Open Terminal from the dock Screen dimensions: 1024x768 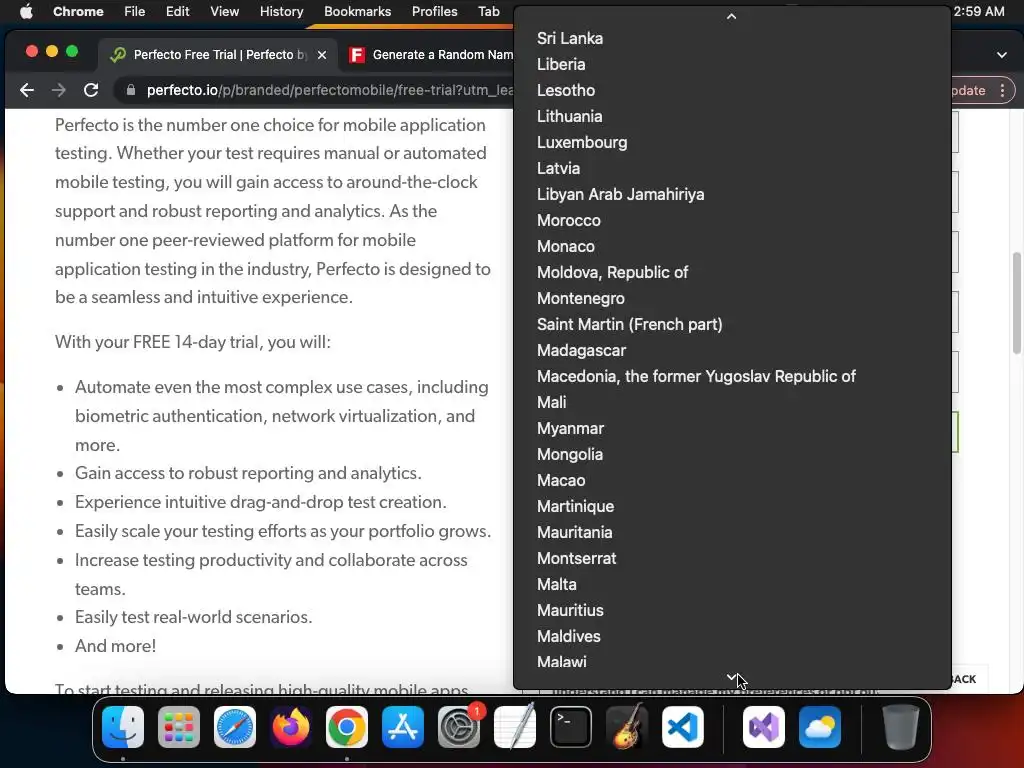[x=571, y=727]
